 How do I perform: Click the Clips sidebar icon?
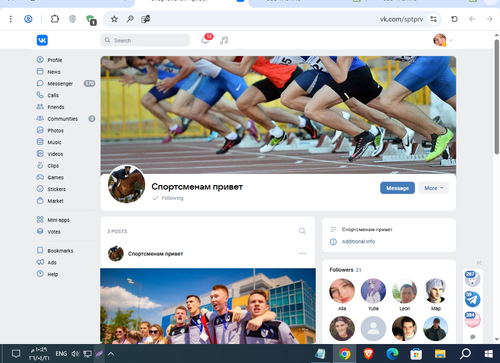click(x=40, y=165)
